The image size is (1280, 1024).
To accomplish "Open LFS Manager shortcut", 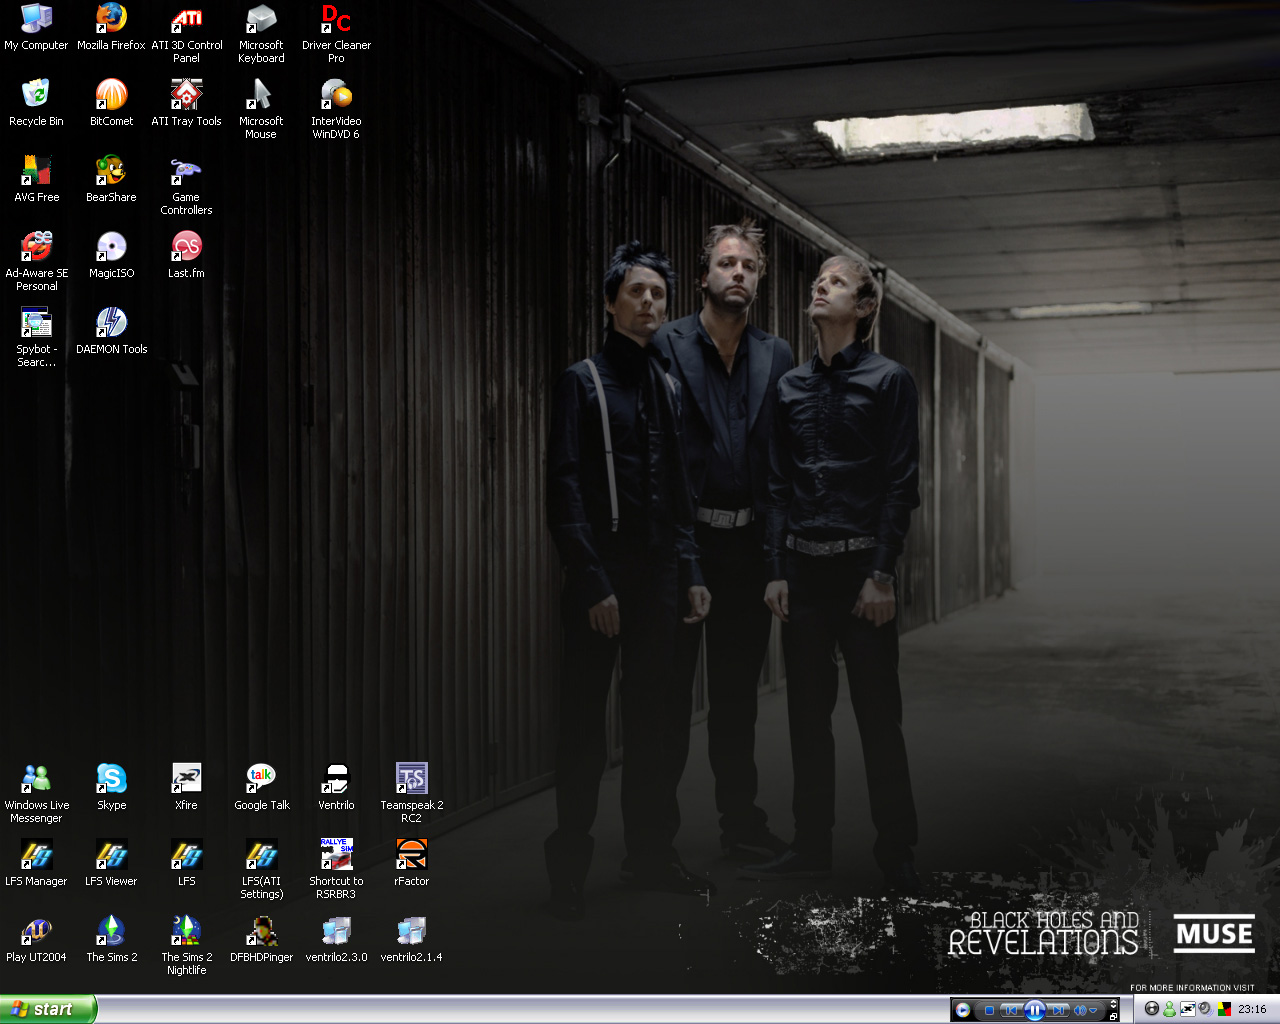I will (x=36, y=863).
